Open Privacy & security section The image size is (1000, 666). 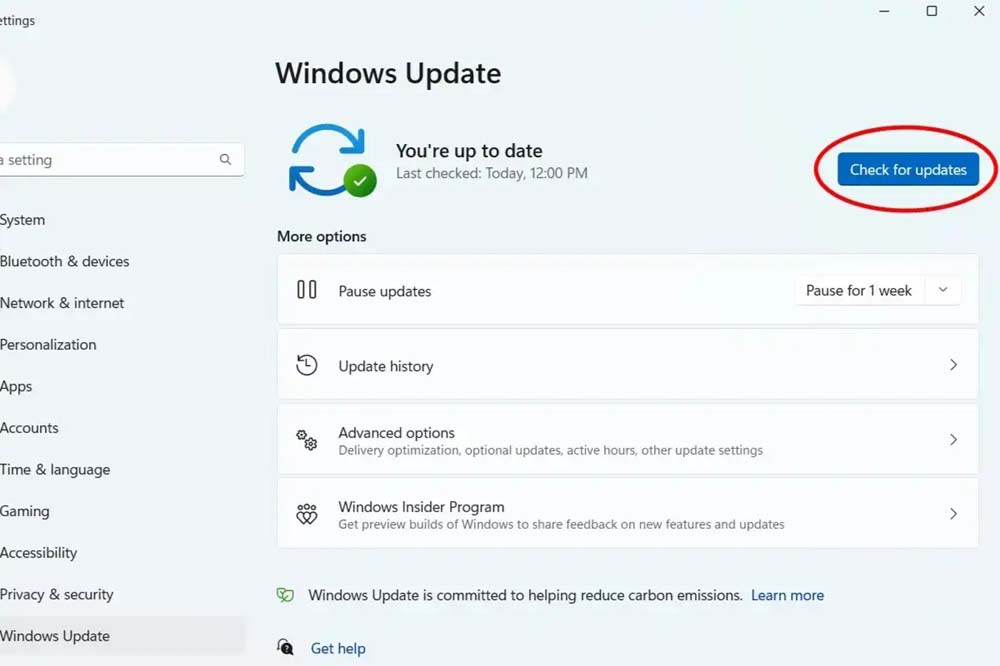[x=57, y=594]
